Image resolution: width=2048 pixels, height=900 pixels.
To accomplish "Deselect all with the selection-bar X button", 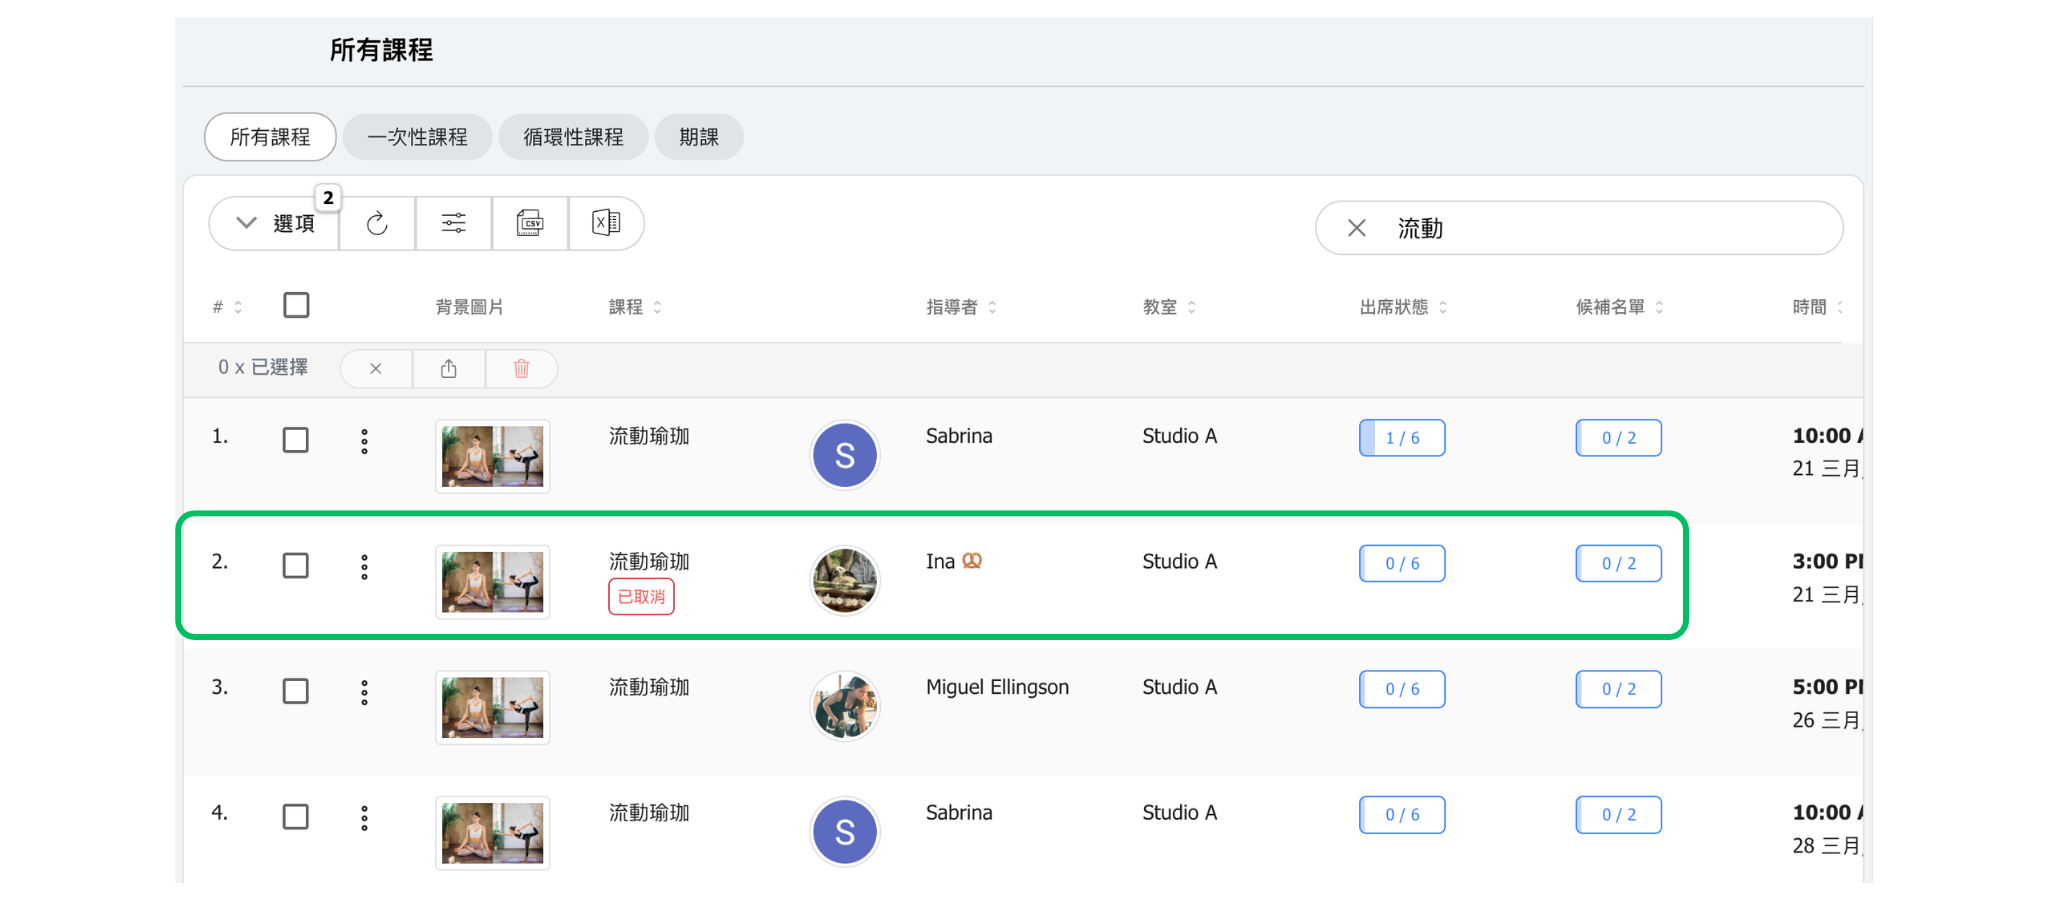I will pos(376,369).
